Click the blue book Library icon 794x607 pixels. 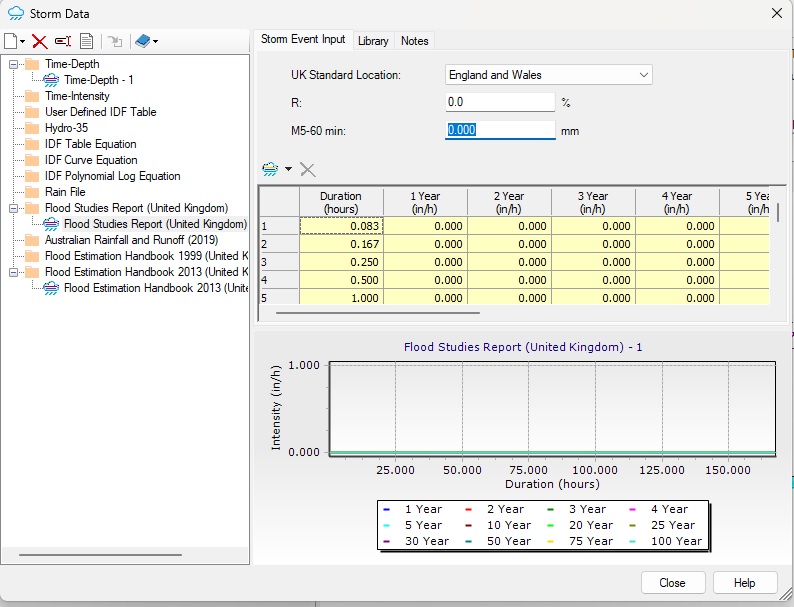142,41
